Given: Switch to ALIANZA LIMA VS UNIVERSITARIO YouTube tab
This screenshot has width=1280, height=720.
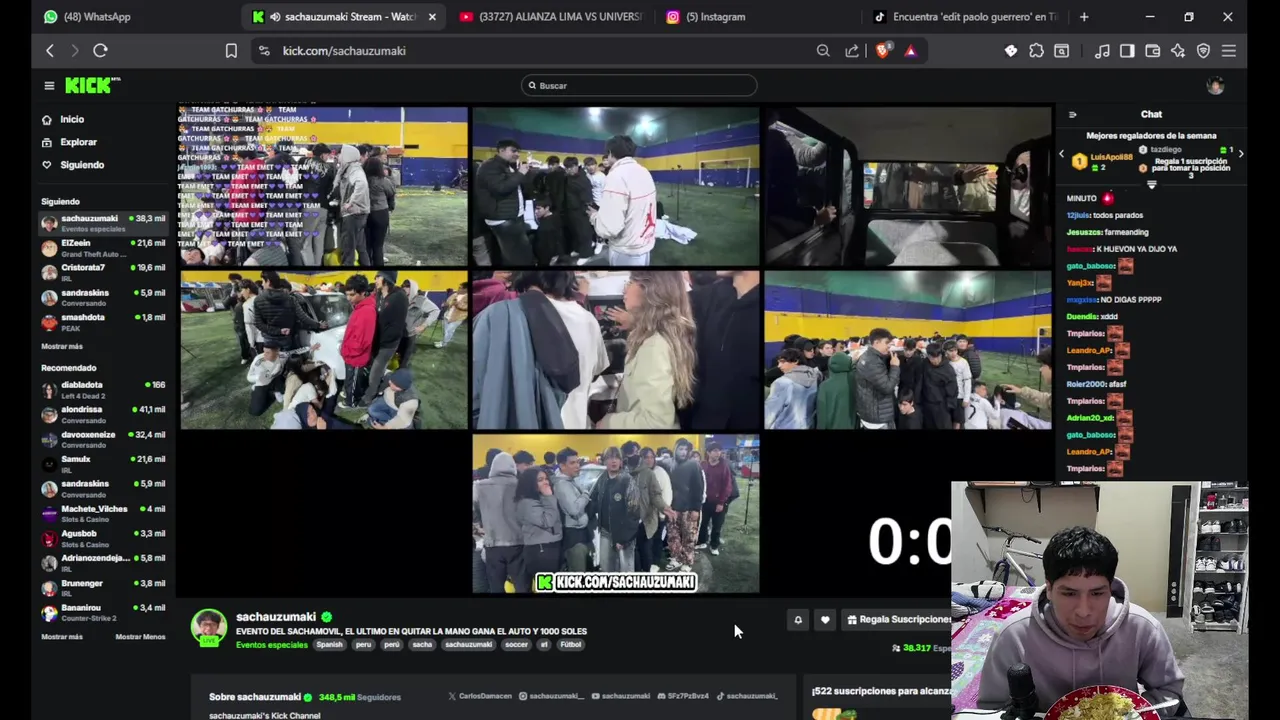Looking at the screenshot, I should 551,16.
